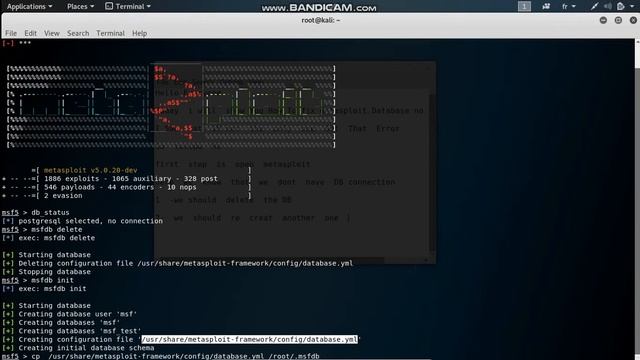640x360 pixels.
Task: Click the highlighted database.yml path text
Action: pos(249,340)
